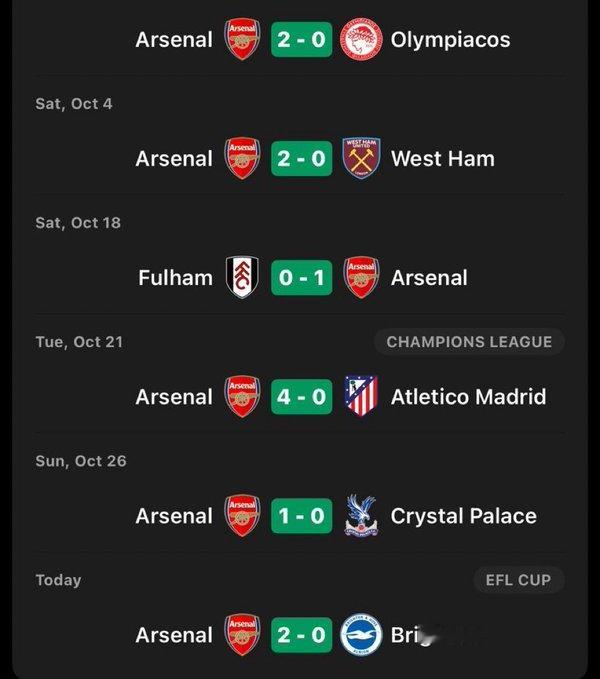This screenshot has height=679, width=600.
Task: Select the CHAMPIONS LEAGUE competition tag
Action: pyautogui.click(x=469, y=342)
